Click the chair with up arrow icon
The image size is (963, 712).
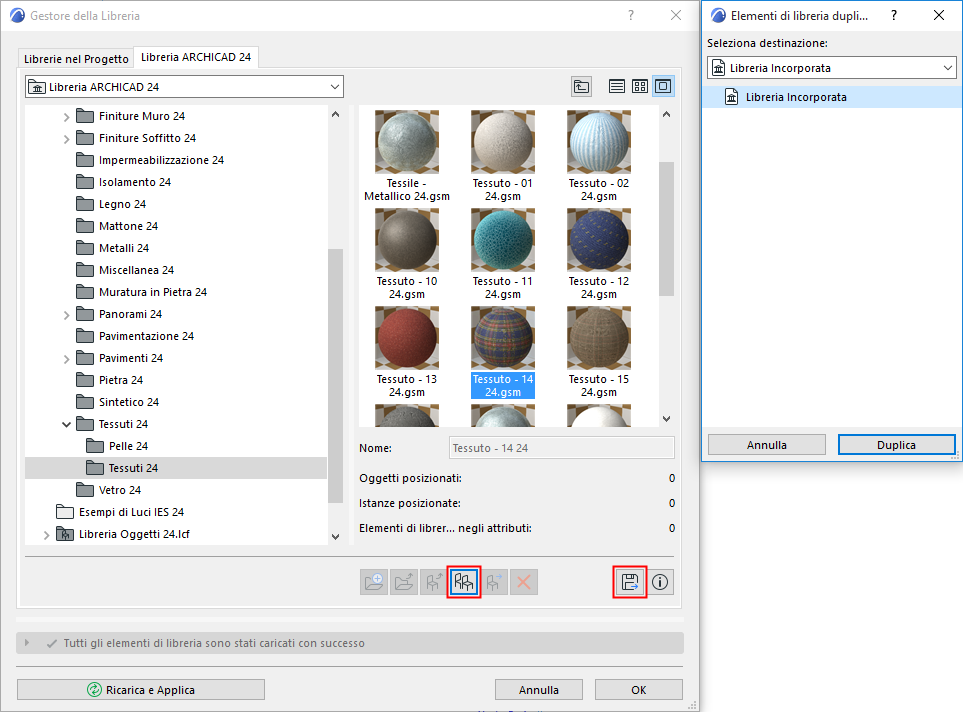(434, 582)
